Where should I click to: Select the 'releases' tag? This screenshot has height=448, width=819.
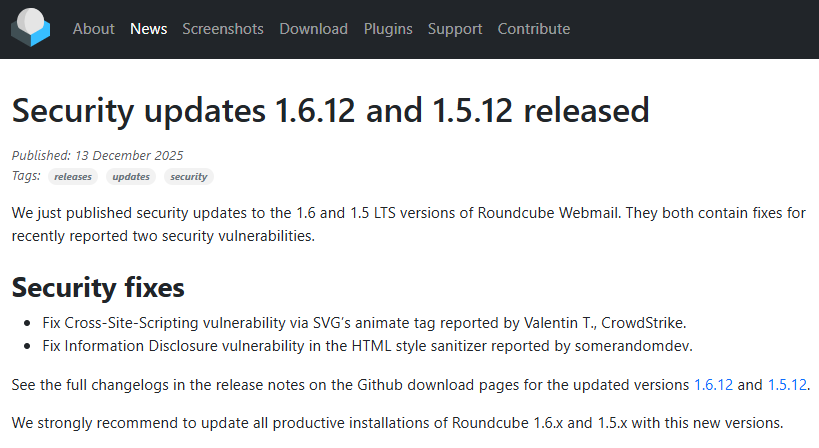73,177
